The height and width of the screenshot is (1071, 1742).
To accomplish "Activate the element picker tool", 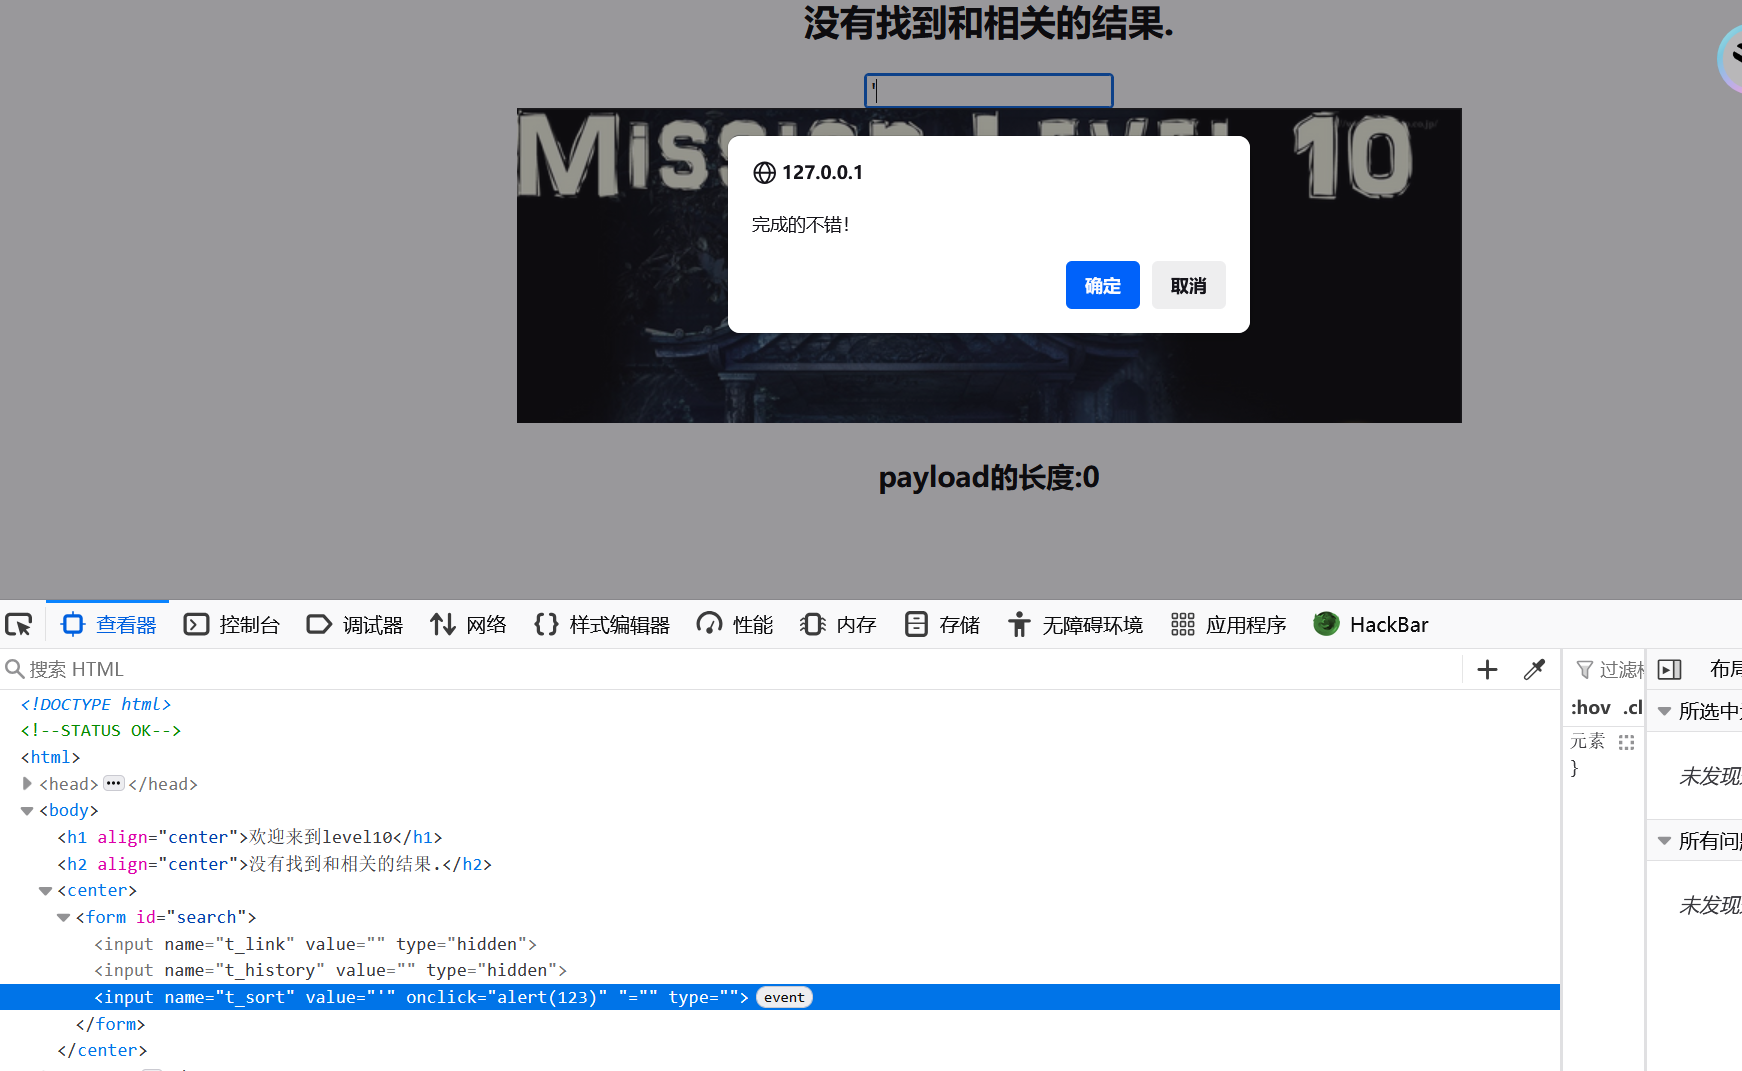I will point(19,625).
